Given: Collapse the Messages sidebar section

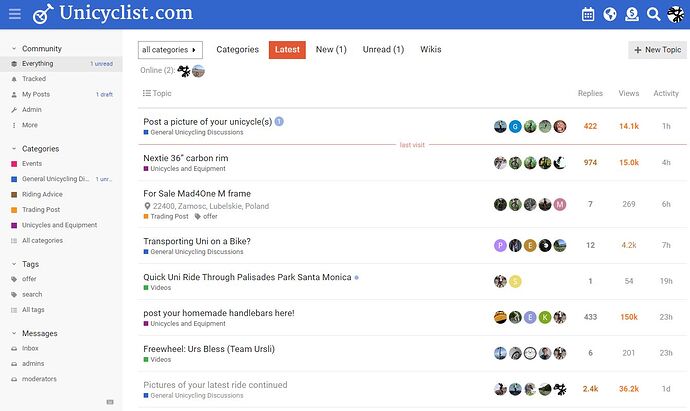Looking at the screenshot, I should click(13, 333).
